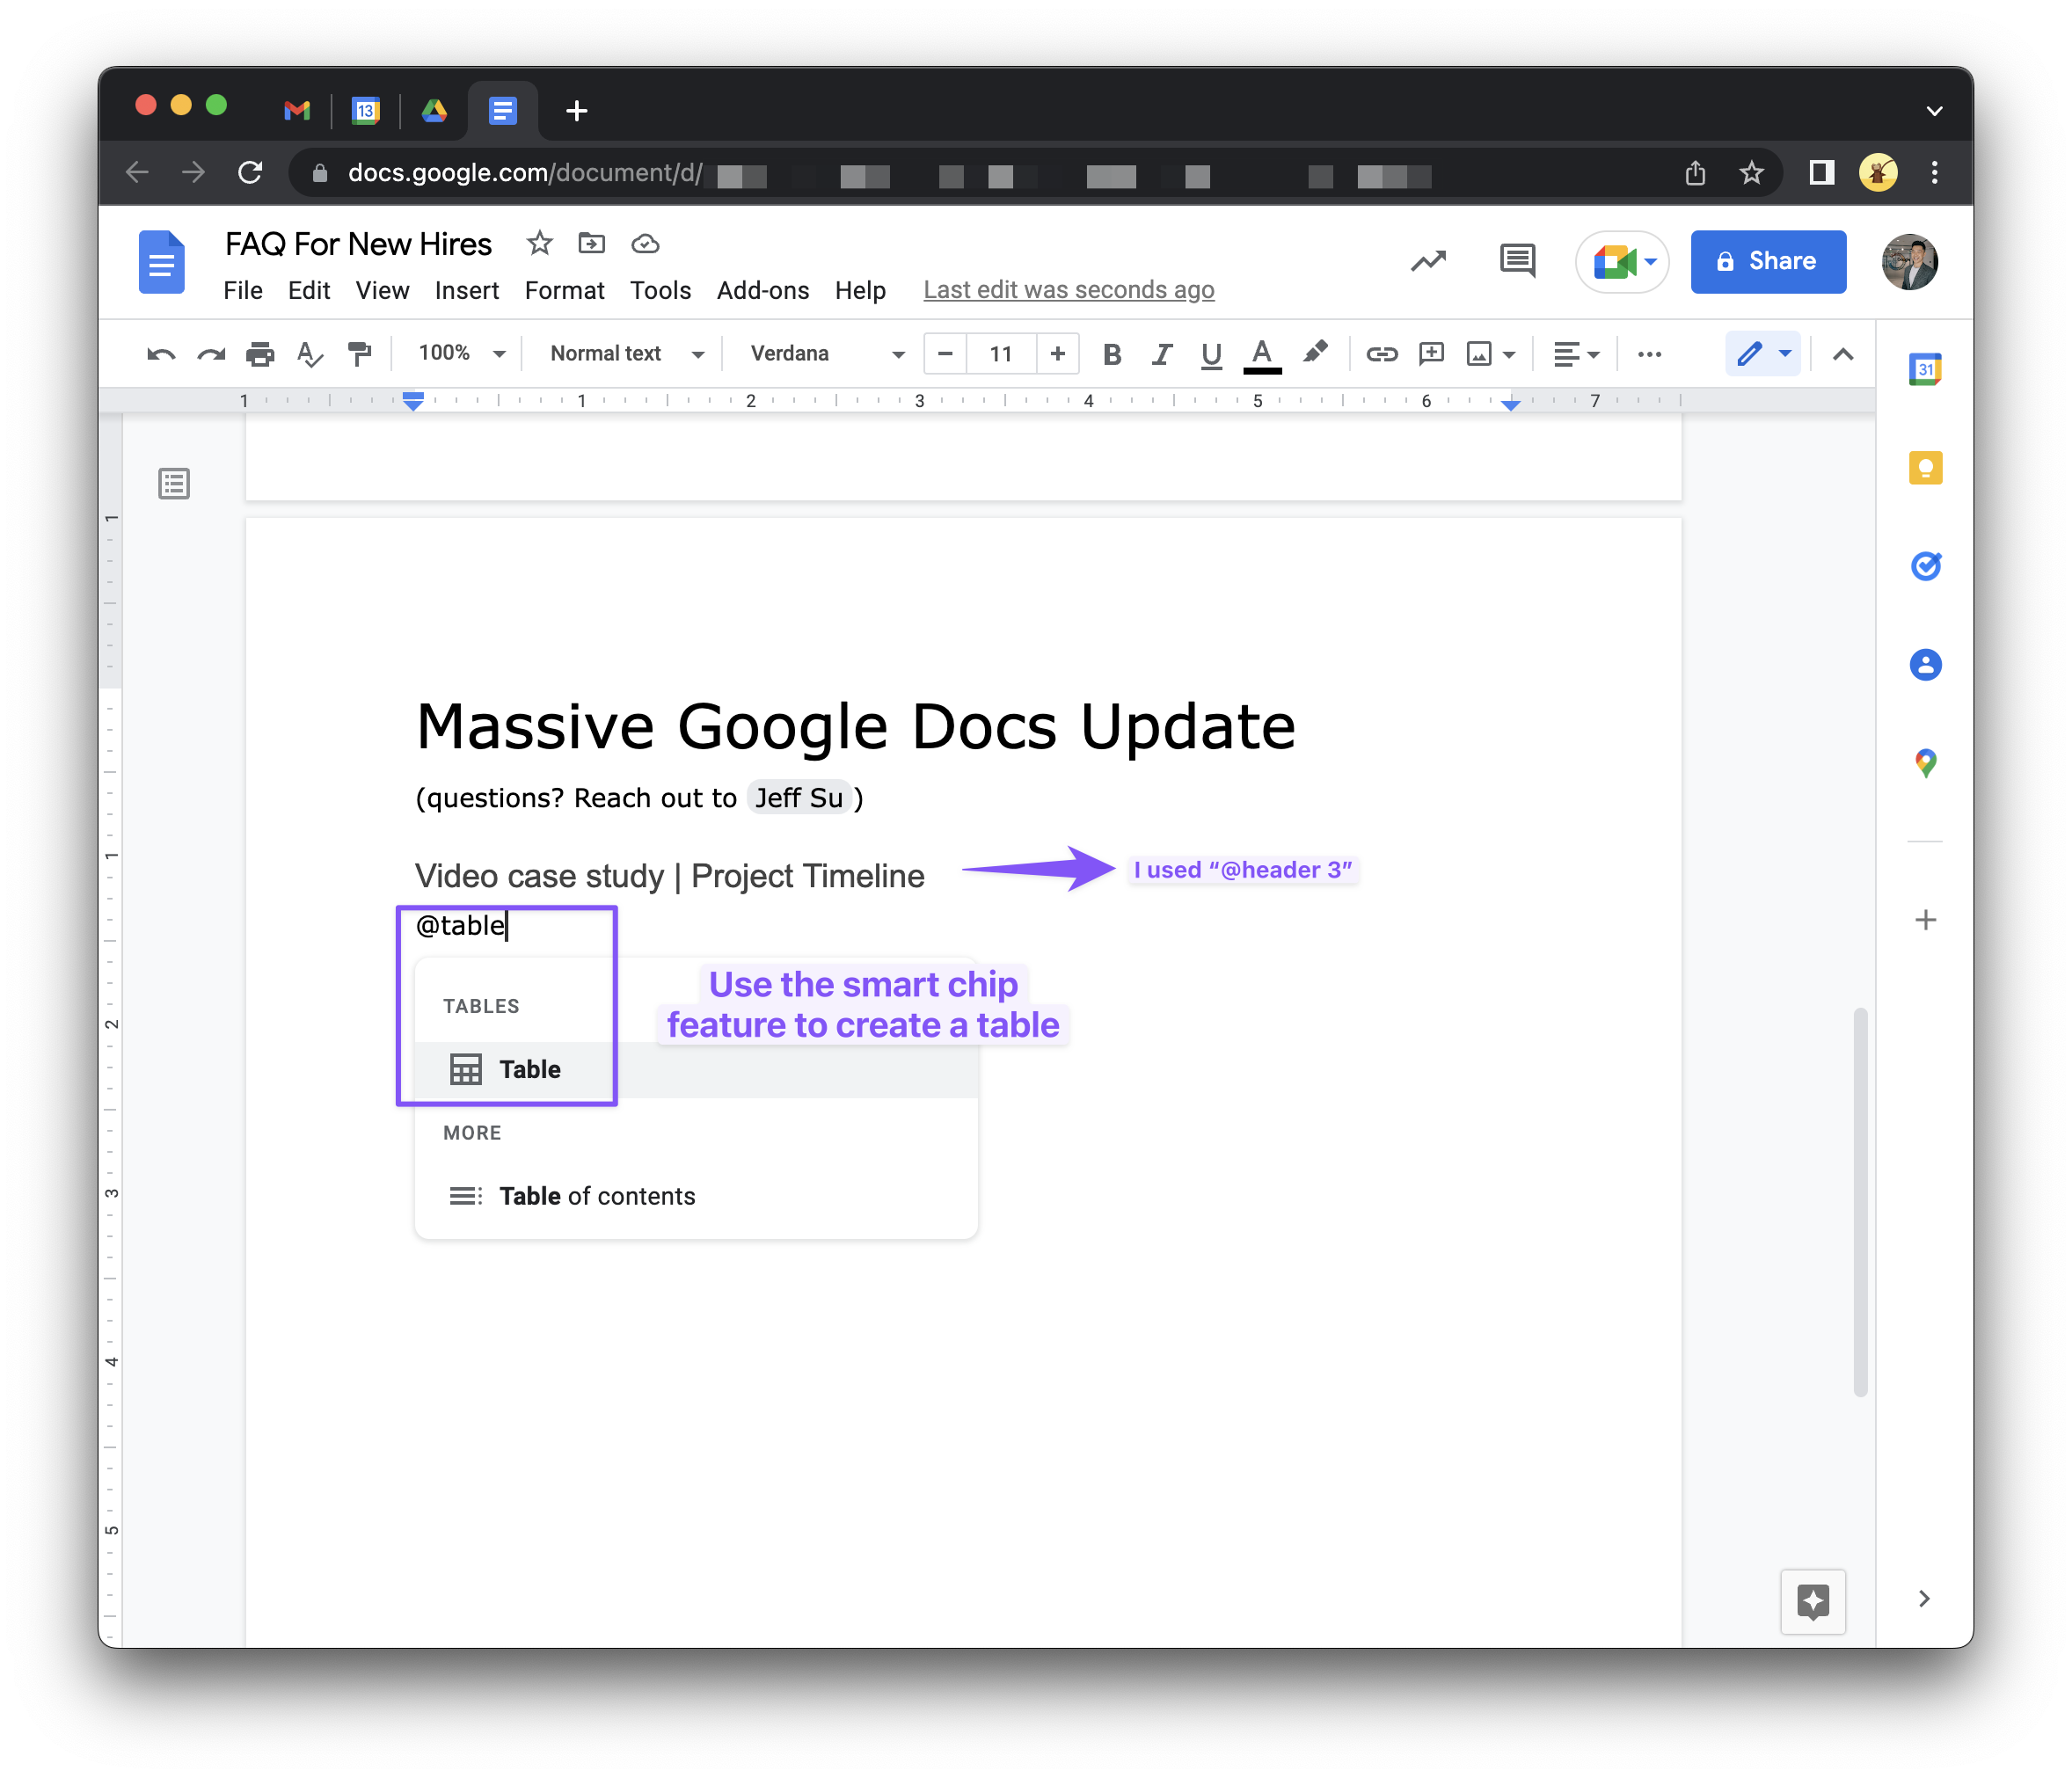This screenshot has height=1778, width=2072.
Task: Click the Docs home icon
Action: 161,262
